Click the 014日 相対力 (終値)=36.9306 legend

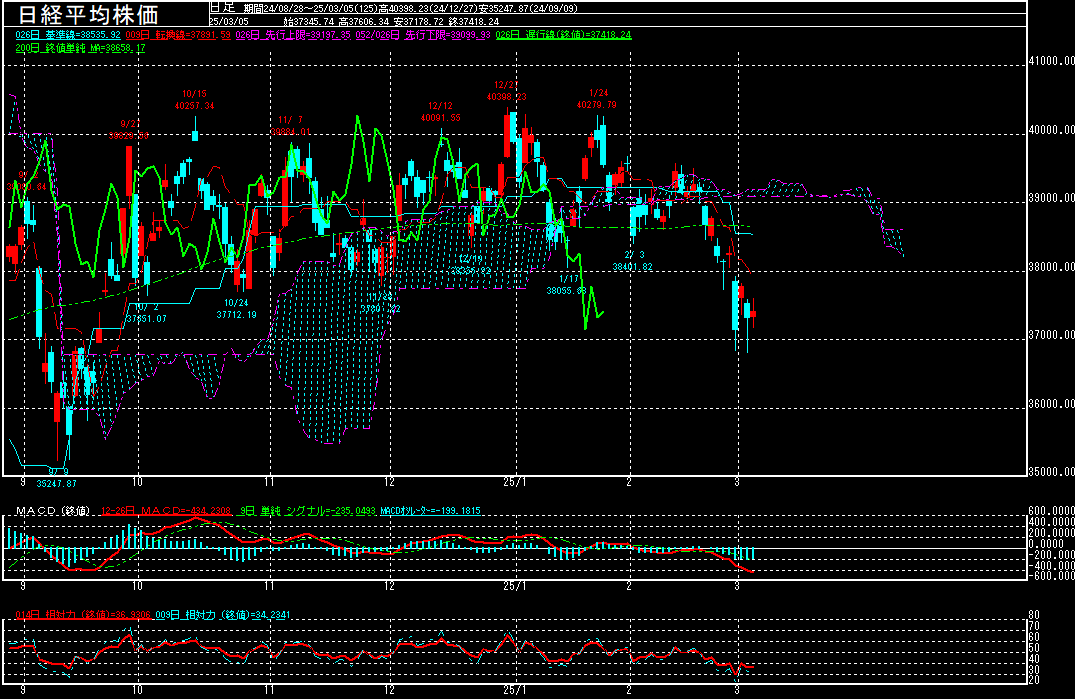[83, 615]
